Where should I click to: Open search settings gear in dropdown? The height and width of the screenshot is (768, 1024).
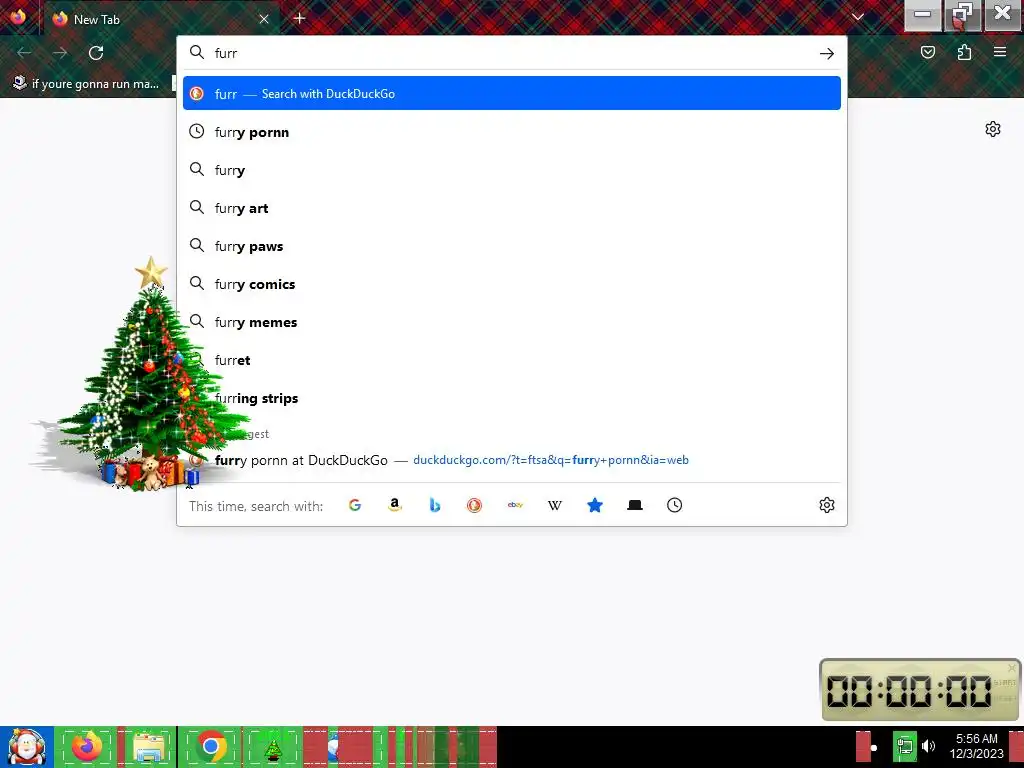pos(827,505)
